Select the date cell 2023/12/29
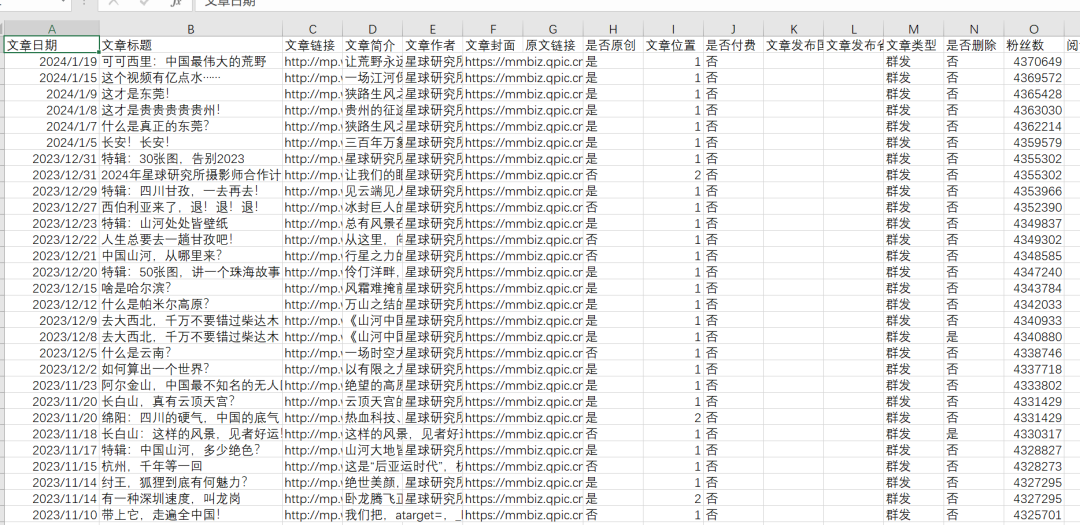The height and width of the screenshot is (525, 1080). [52, 191]
